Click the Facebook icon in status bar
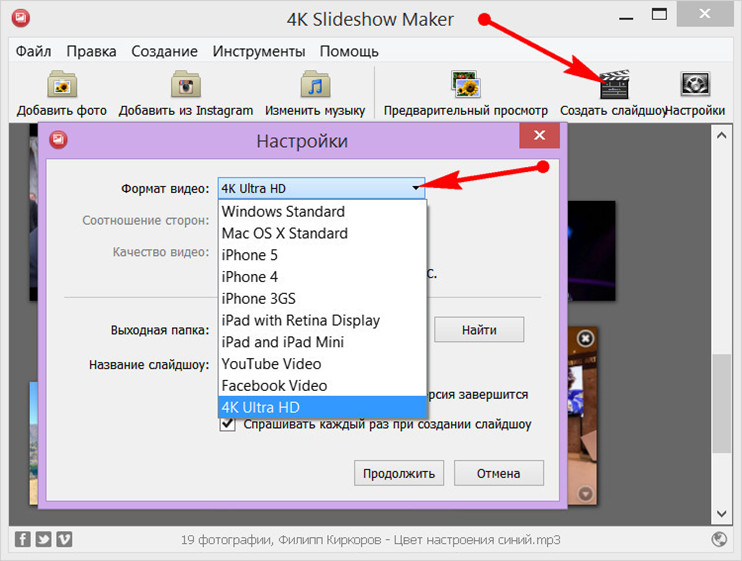The image size is (742, 561). coord(22,539)
